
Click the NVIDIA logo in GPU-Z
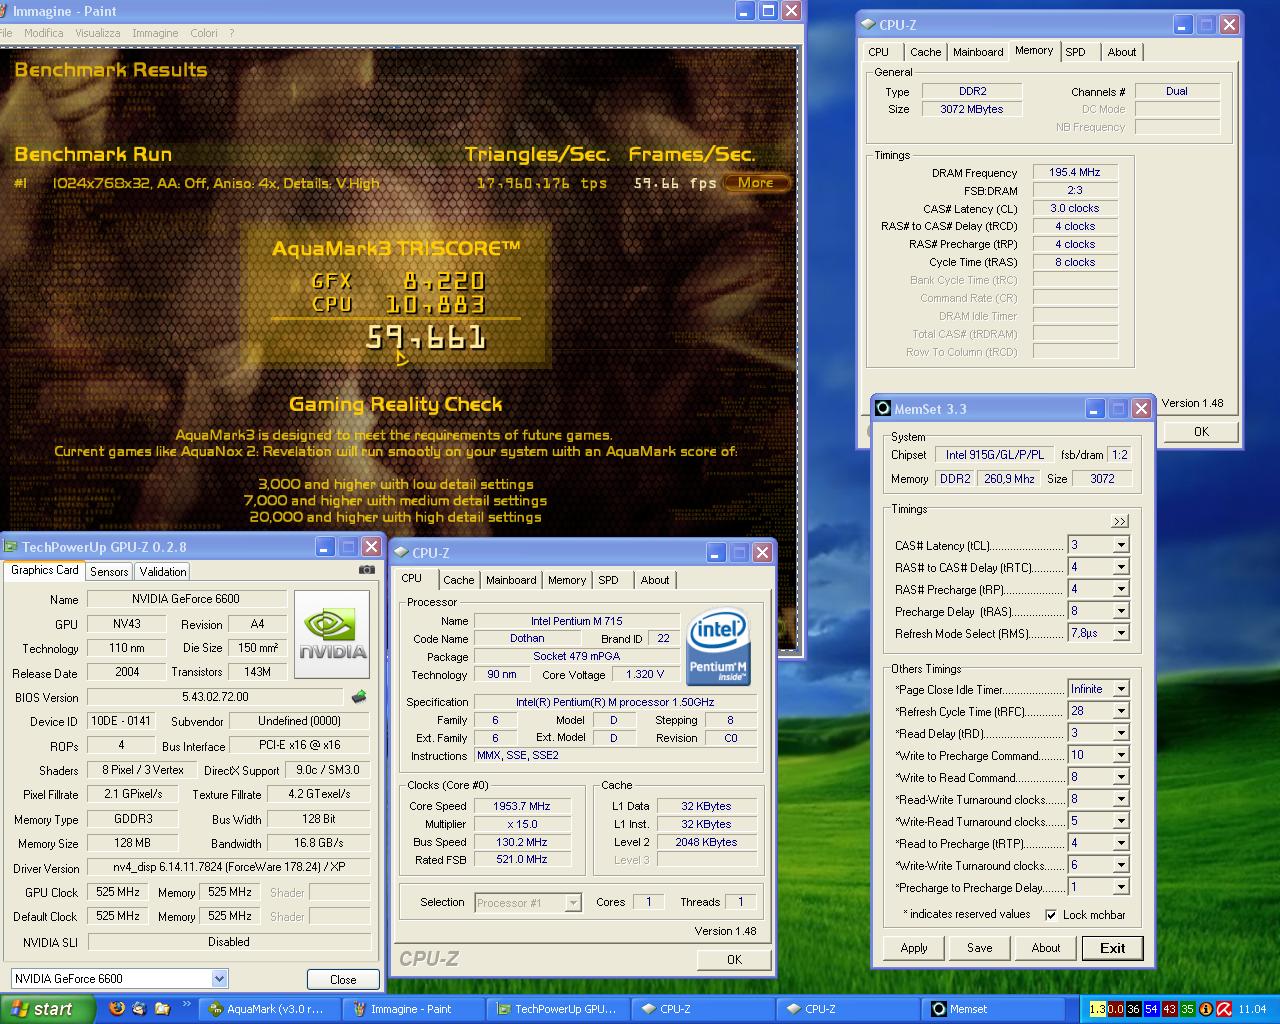click(332, 634)
